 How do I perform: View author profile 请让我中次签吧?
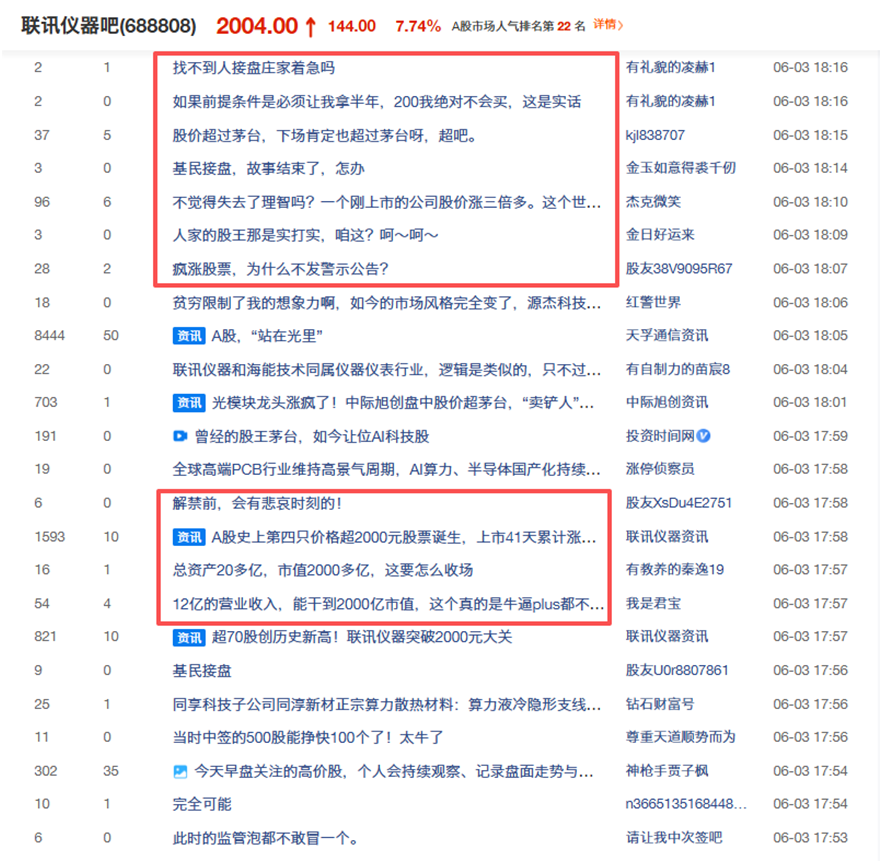click(674, 838)
